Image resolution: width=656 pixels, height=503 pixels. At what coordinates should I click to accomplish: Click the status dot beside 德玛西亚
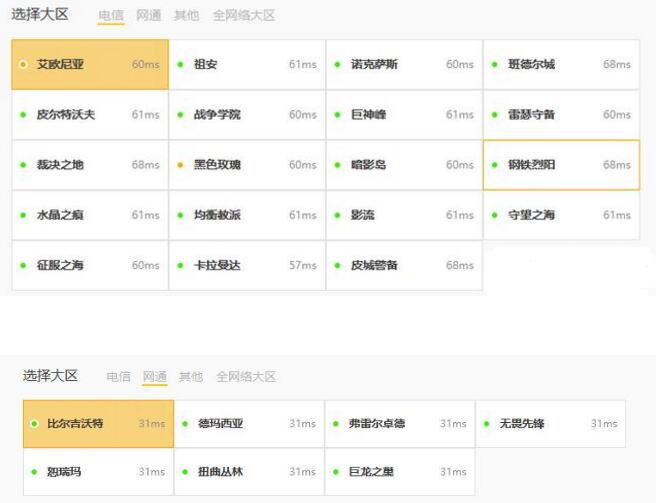185,424
